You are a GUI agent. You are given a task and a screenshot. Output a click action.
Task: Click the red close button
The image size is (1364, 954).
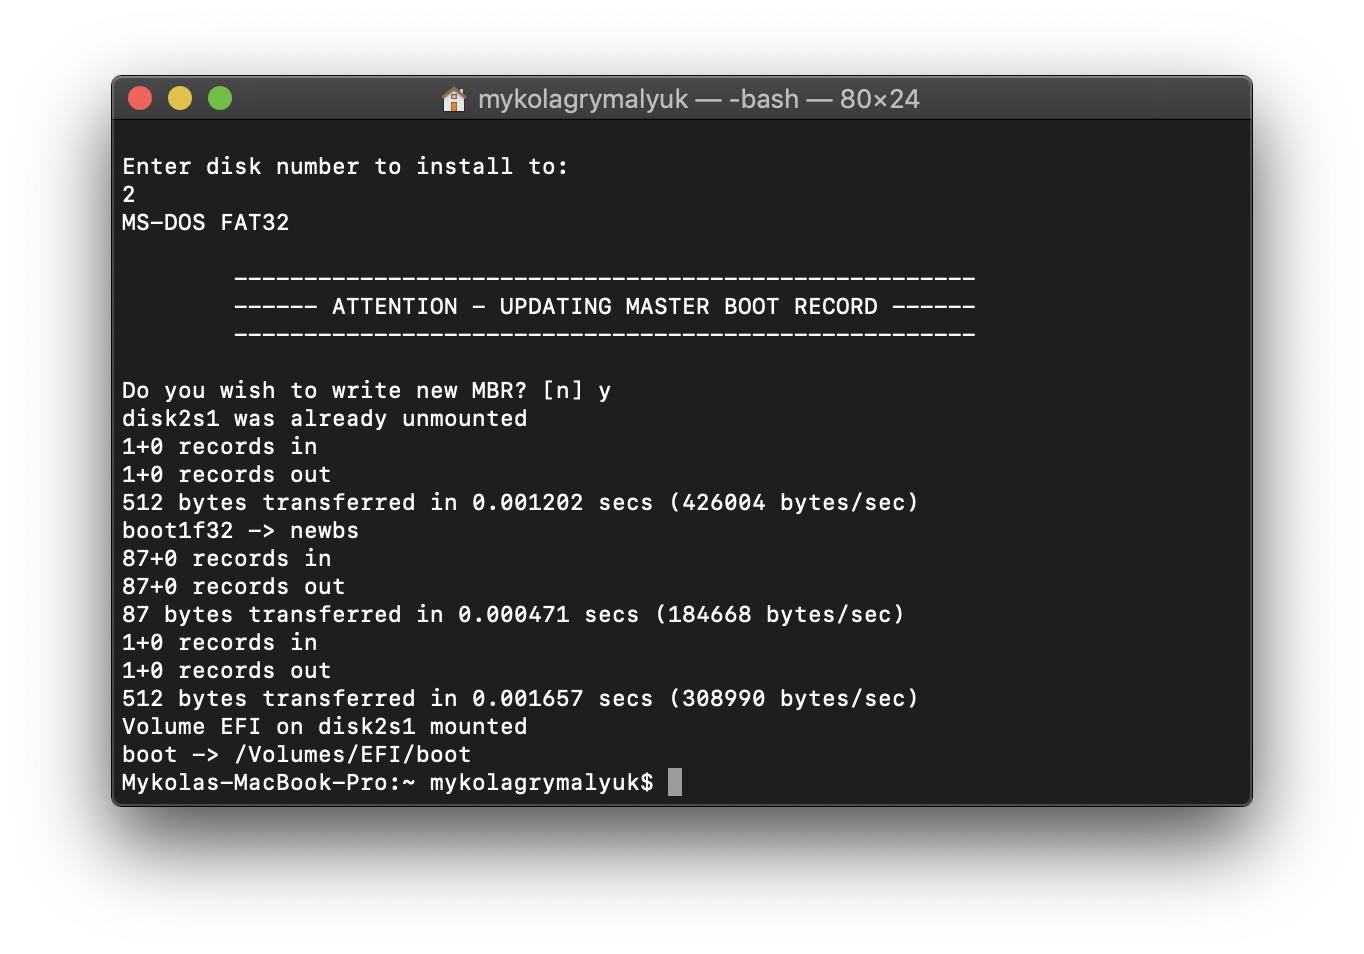140,99
